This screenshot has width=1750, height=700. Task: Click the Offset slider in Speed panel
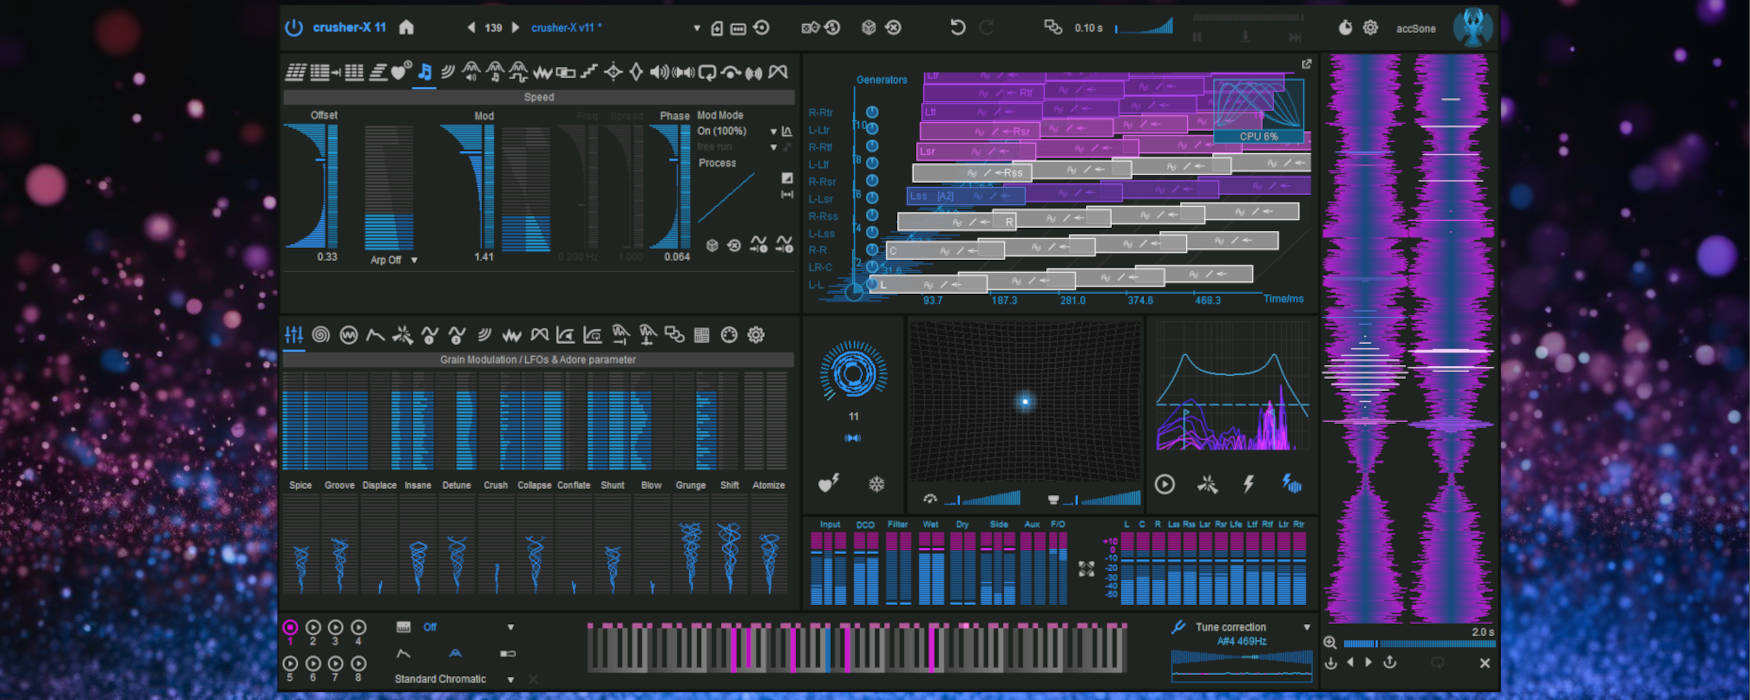312,186
